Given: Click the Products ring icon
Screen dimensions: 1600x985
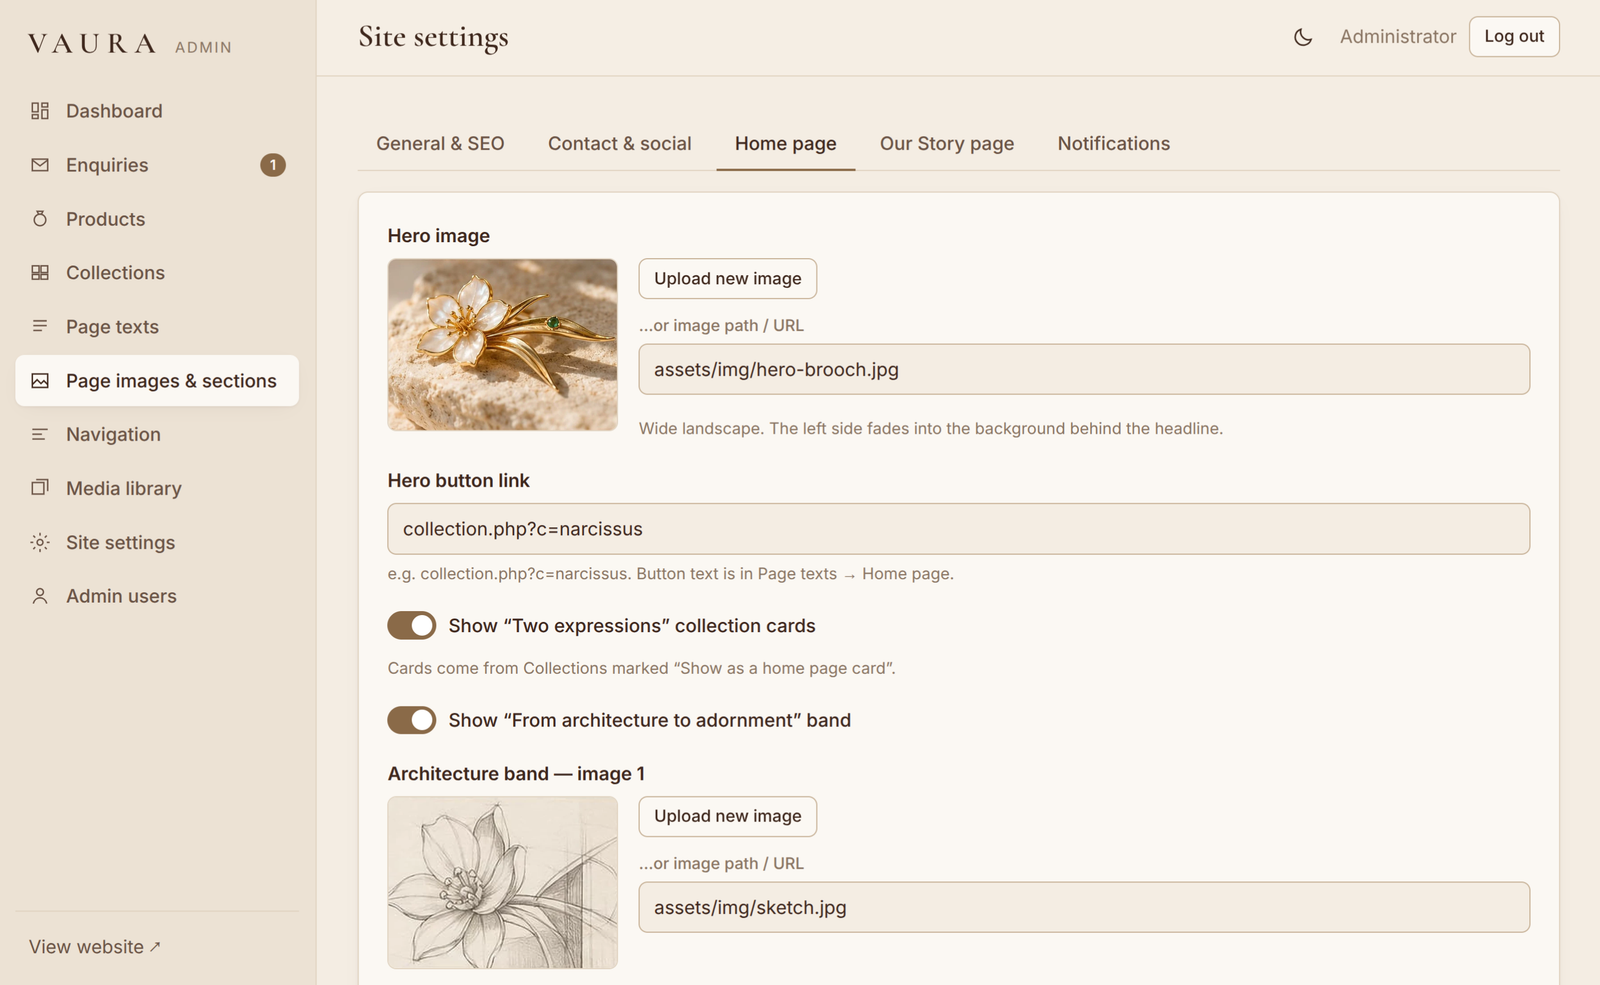Looking at the screenshot, I should click(40, 219).
